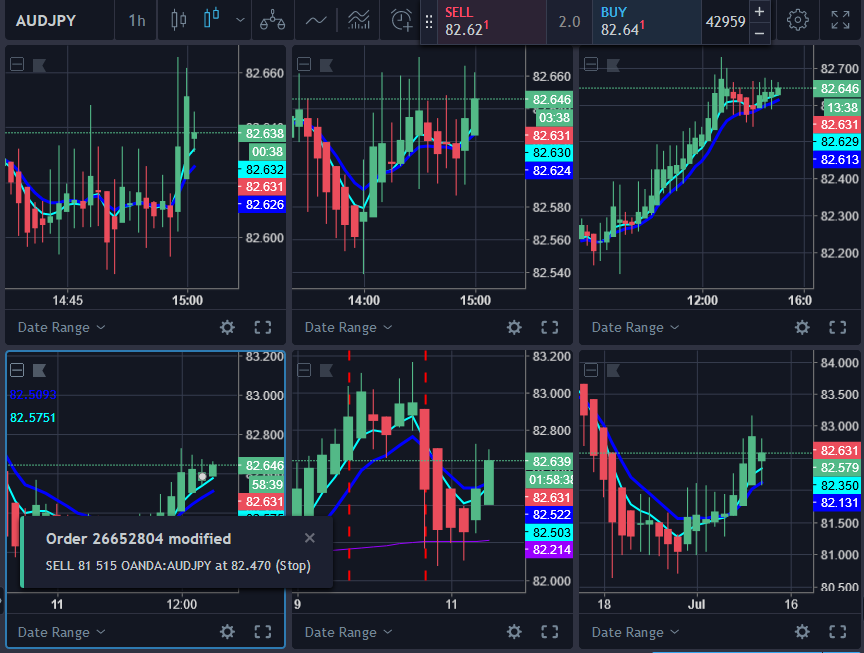The image size is (864, 653).
Task: Open Date Range dropdown in top-right chart
Action: tap(634, 327)
